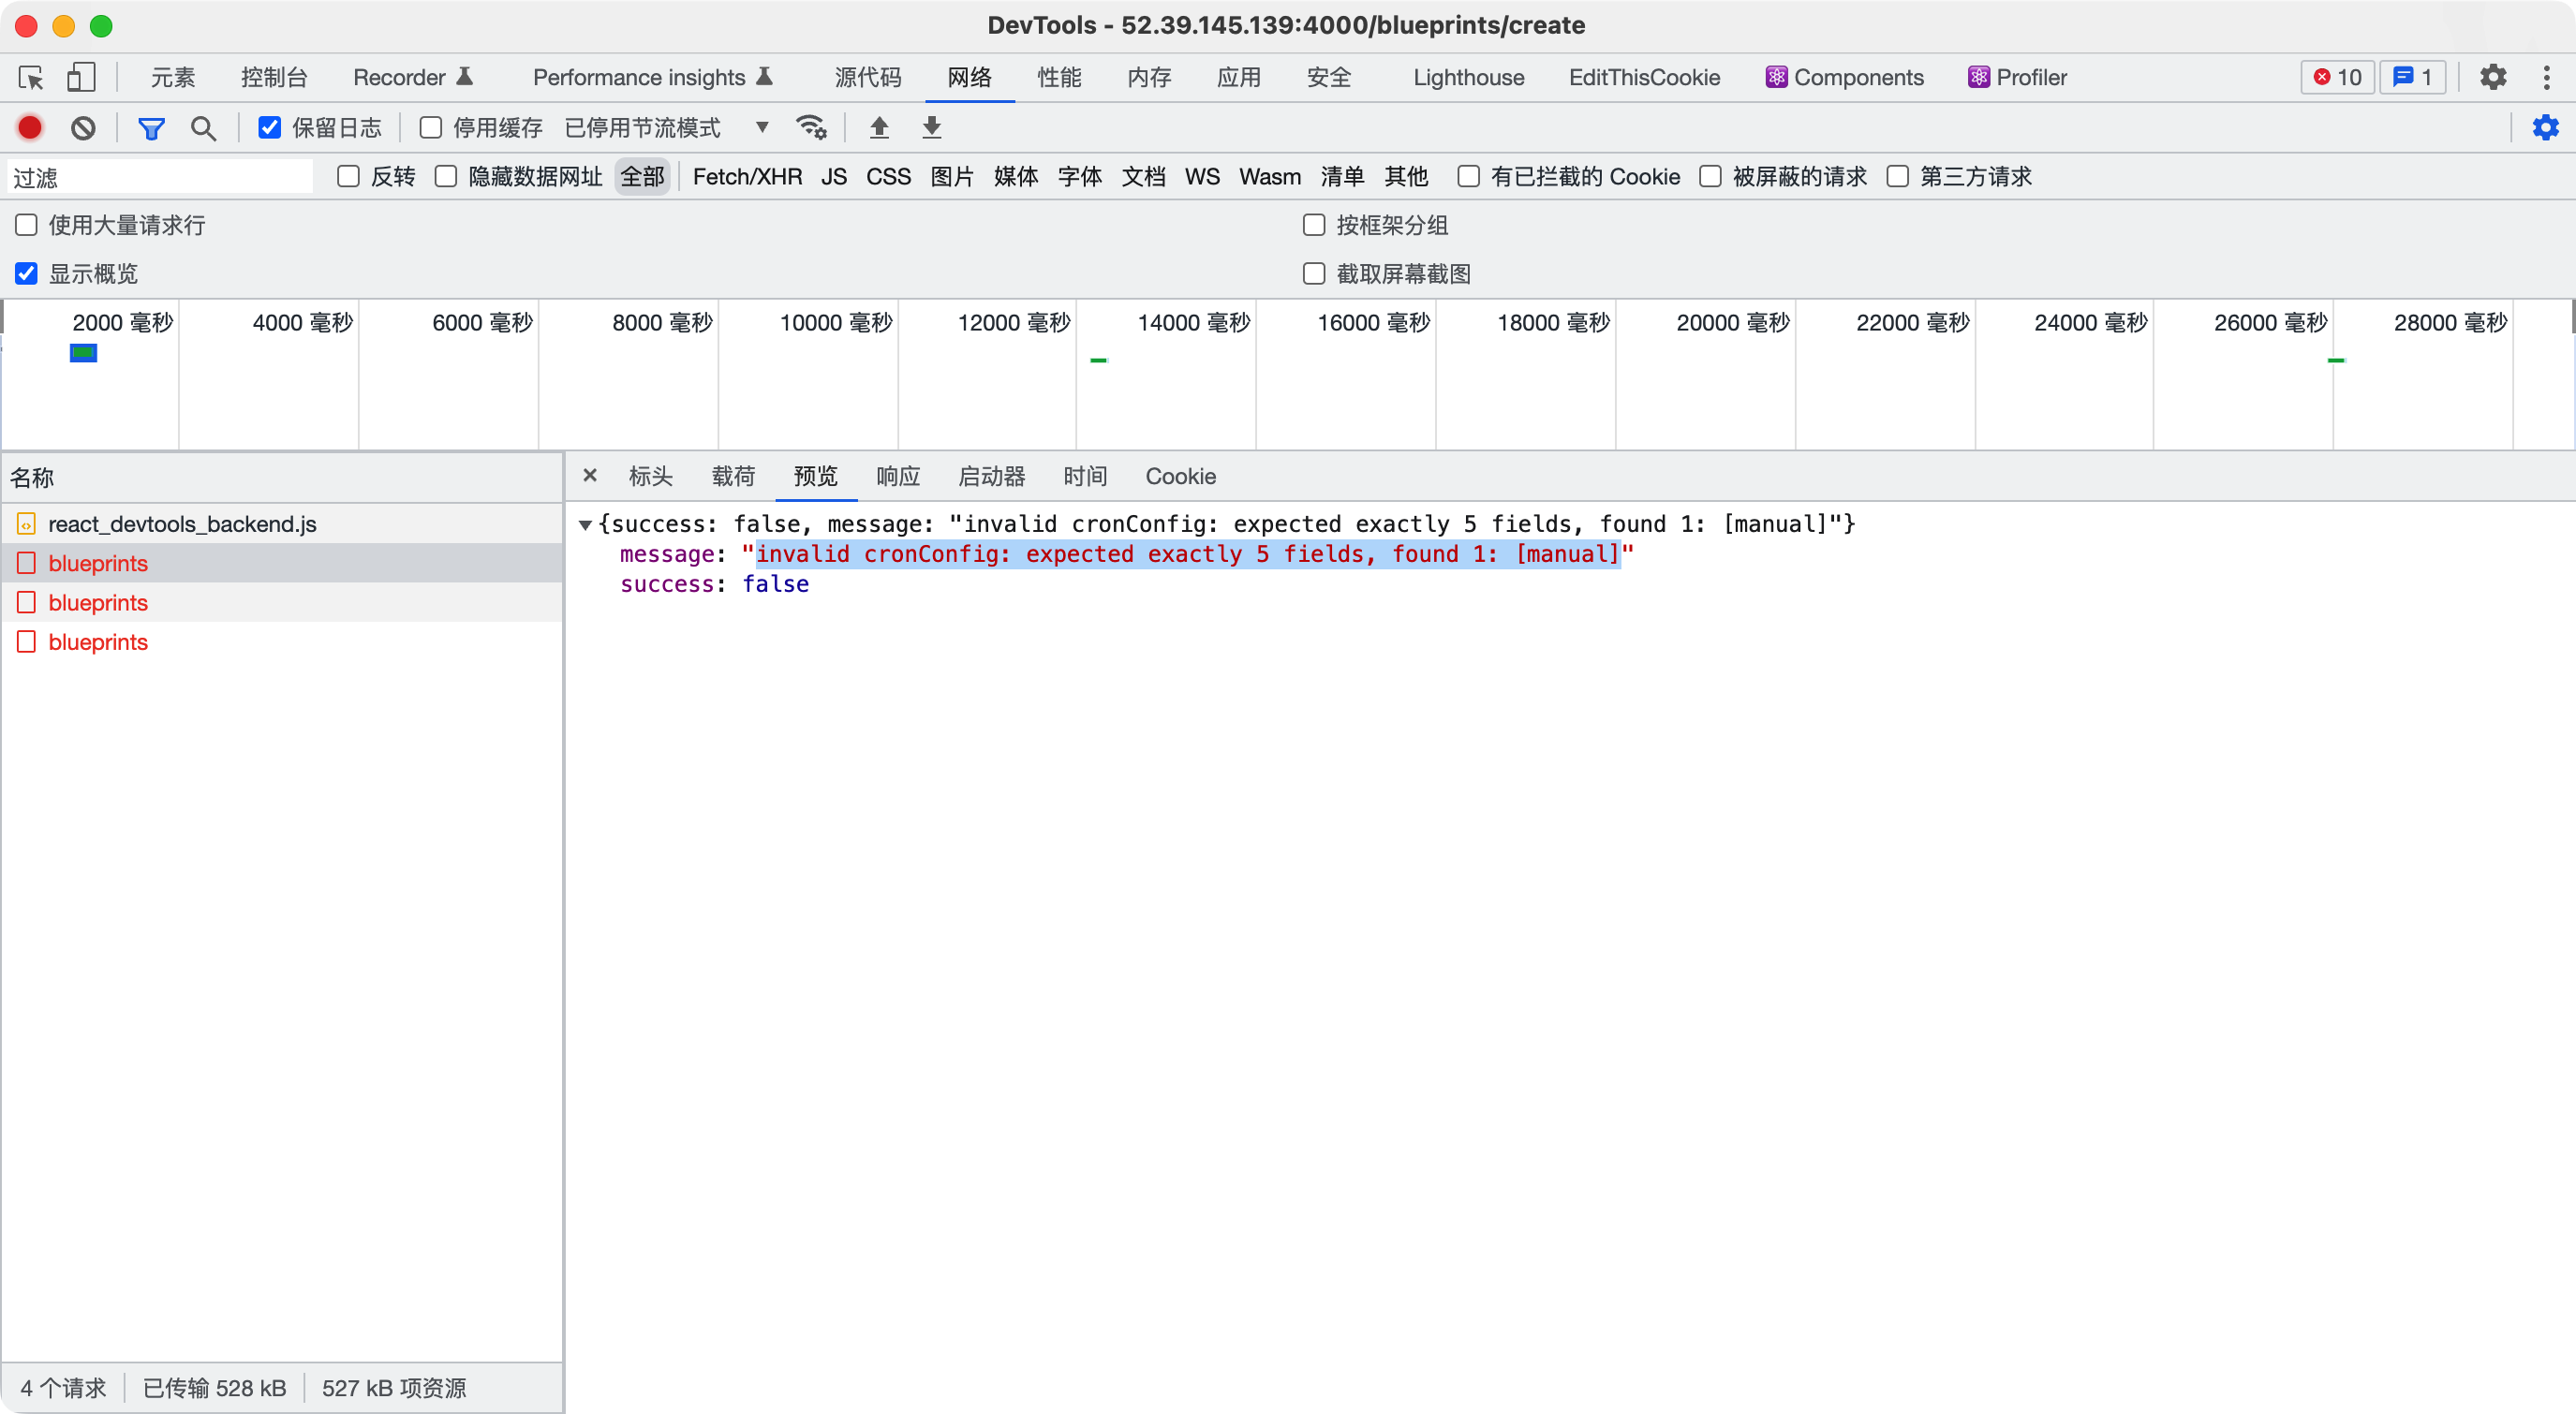Enable the 停用缓存 checkbox

[430, 127]
